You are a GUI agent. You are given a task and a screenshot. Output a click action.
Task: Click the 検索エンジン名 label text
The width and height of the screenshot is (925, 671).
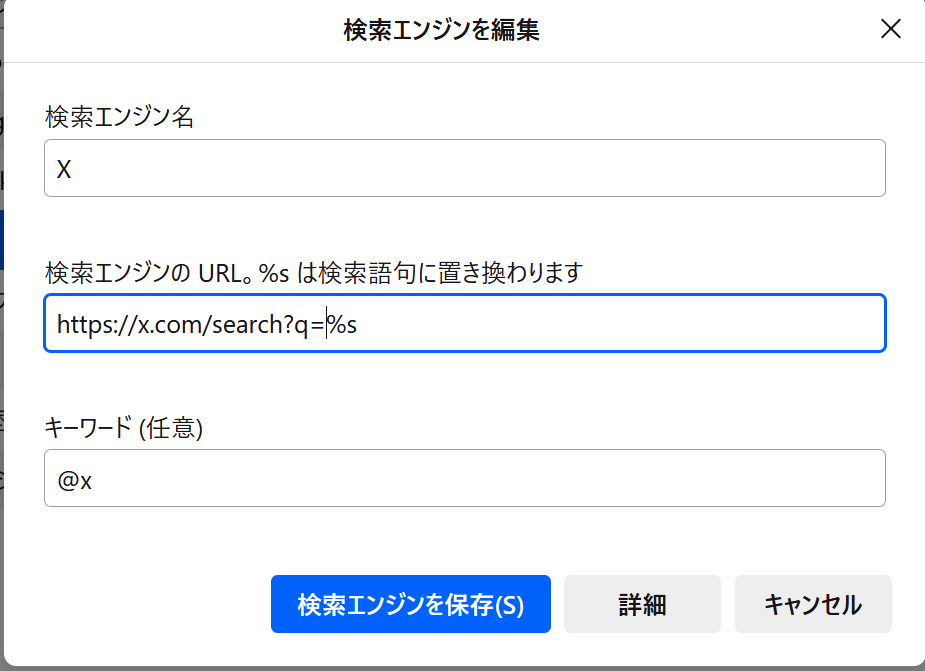coord(119,118)
